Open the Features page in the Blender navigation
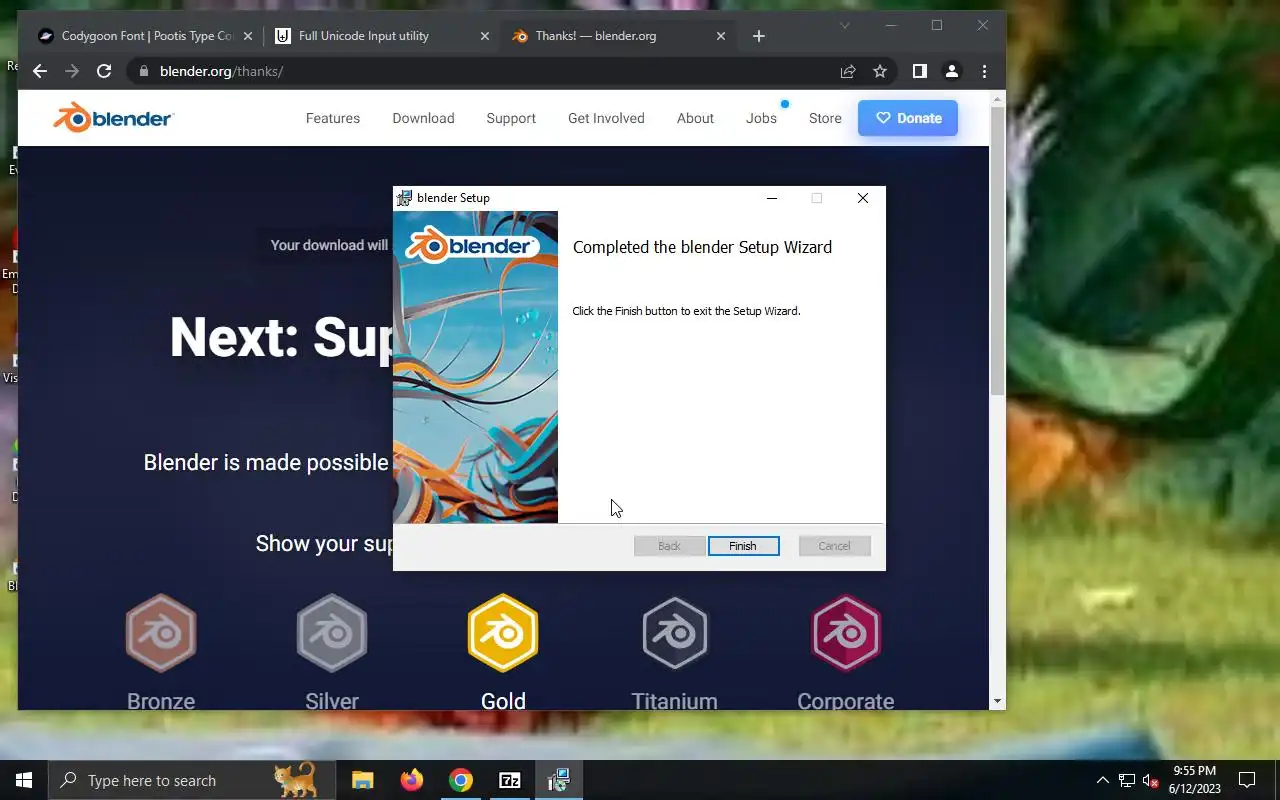 pyautogui.click(x=333, y=118)
